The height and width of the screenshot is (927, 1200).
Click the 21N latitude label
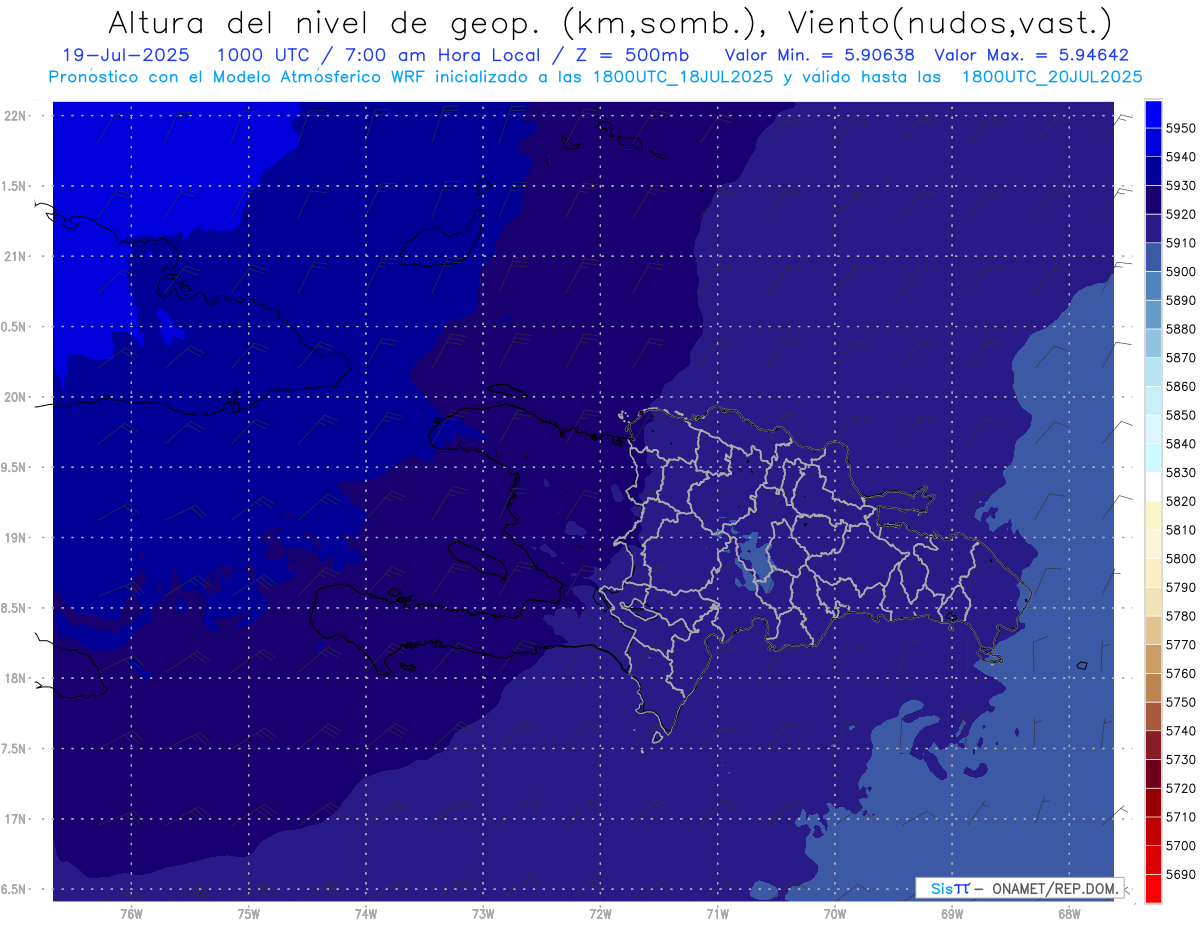14,257
